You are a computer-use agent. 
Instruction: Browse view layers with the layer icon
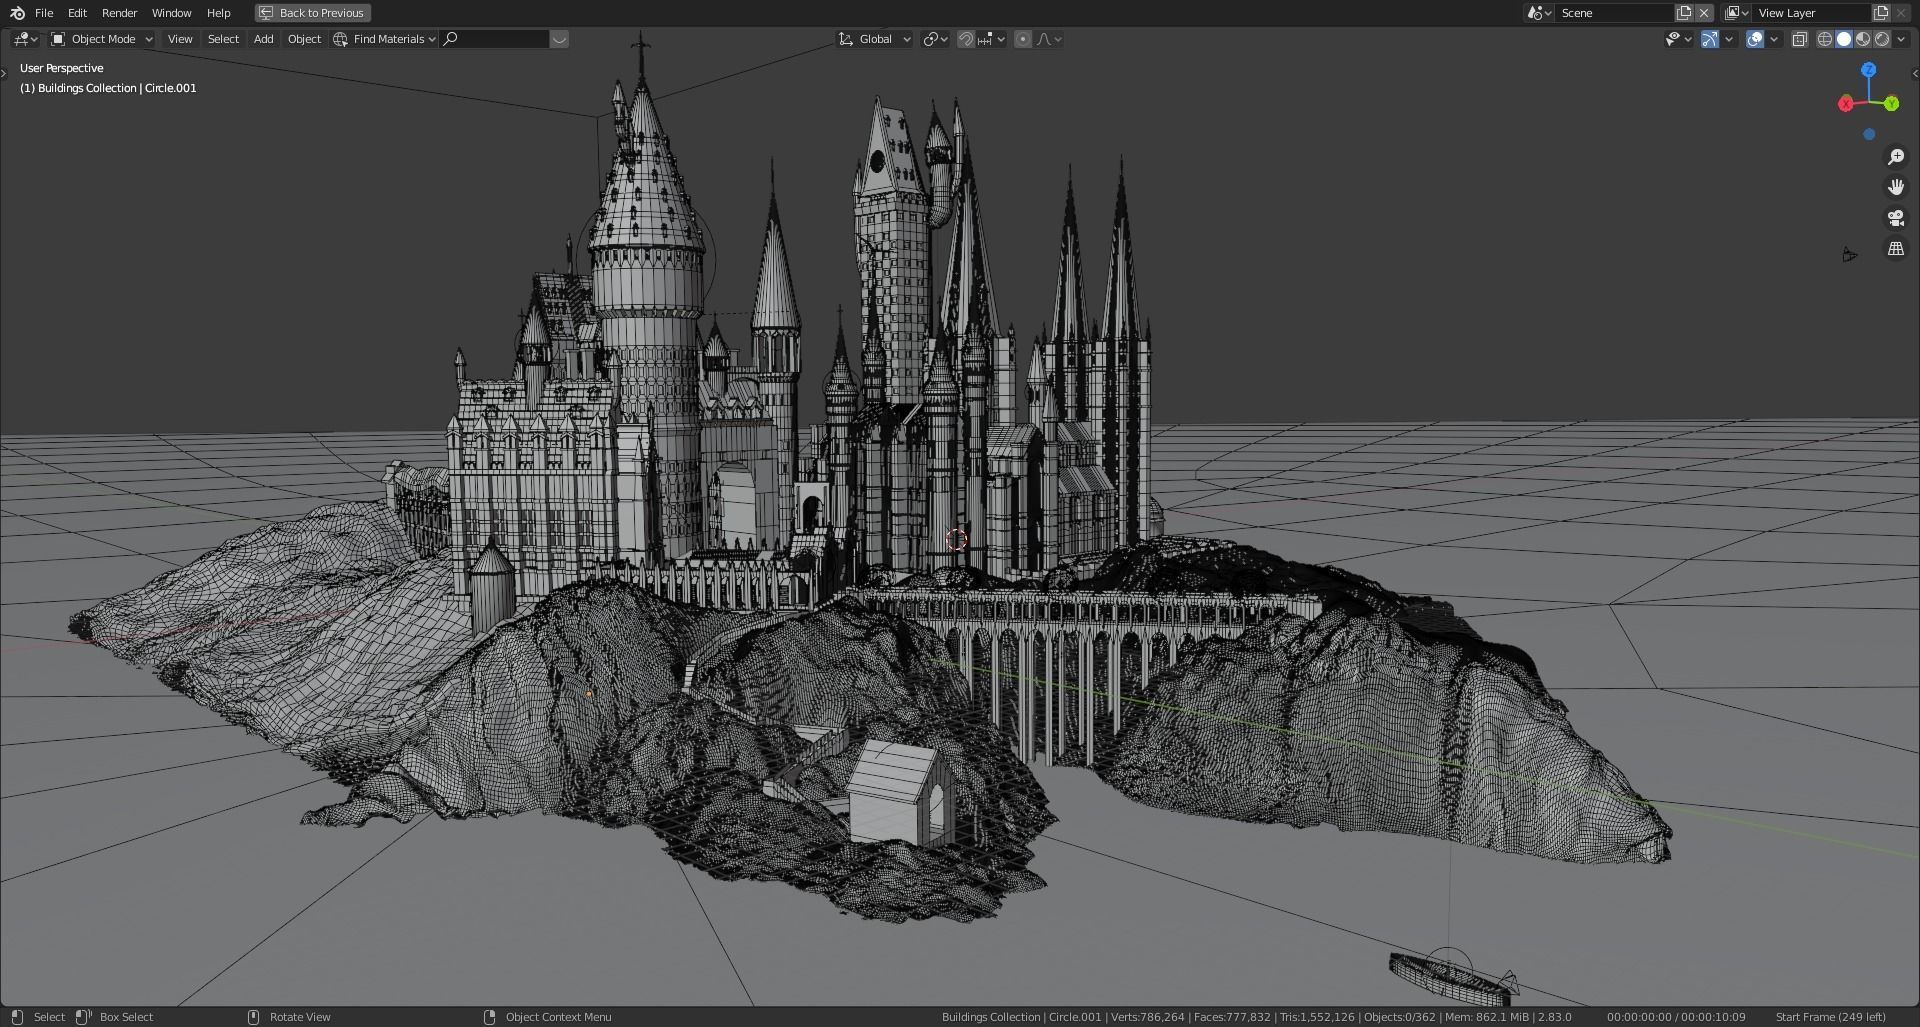coord(1736,13)
